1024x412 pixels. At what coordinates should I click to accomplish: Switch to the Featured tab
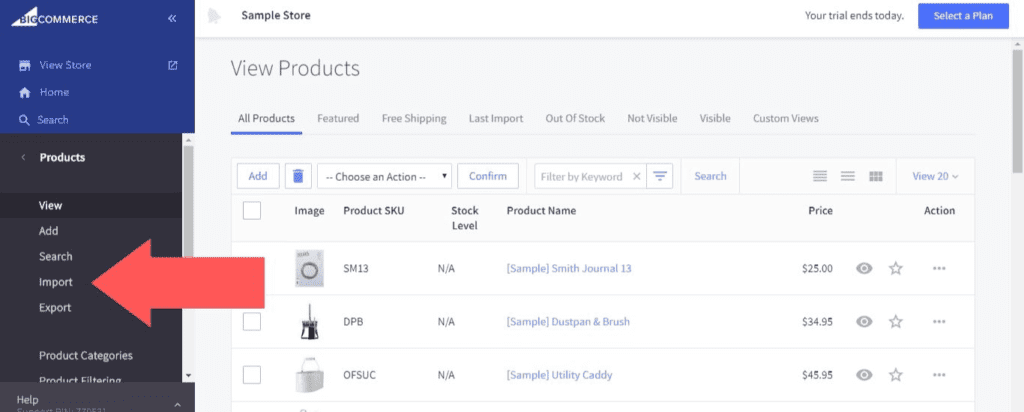point(338,119)
